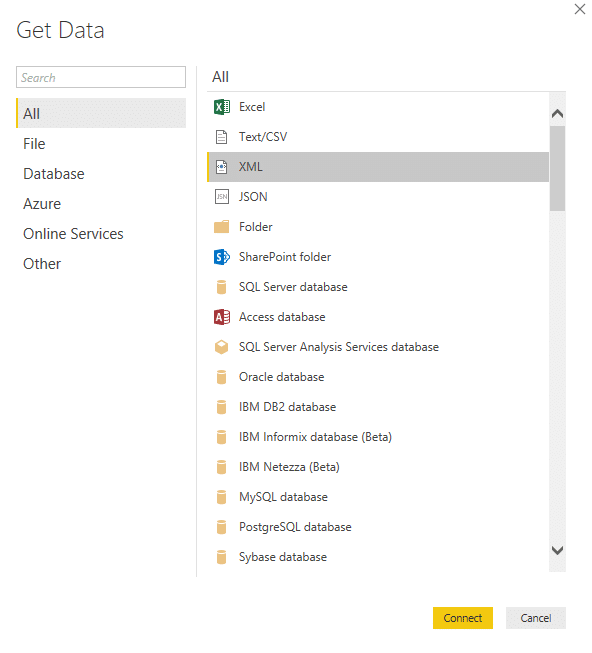The image size is (592, 653).
Task: Click the scroll up arrow
Action: coord(557,114)
